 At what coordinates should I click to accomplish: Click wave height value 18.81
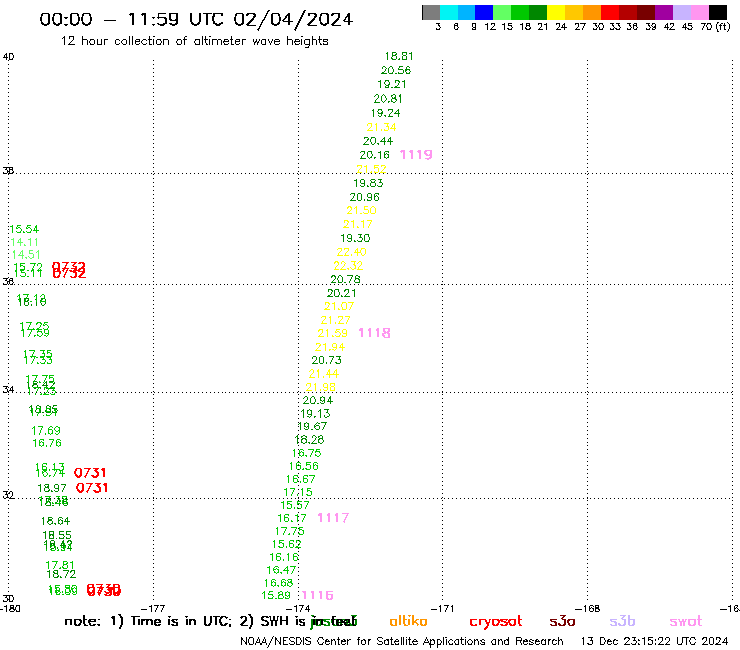(x=399, y=56)
